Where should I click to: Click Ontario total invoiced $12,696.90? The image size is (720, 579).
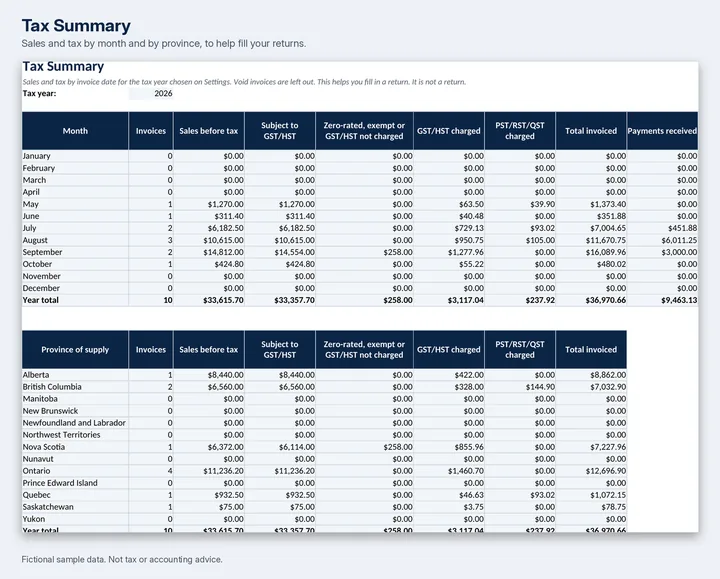(606, 471)
